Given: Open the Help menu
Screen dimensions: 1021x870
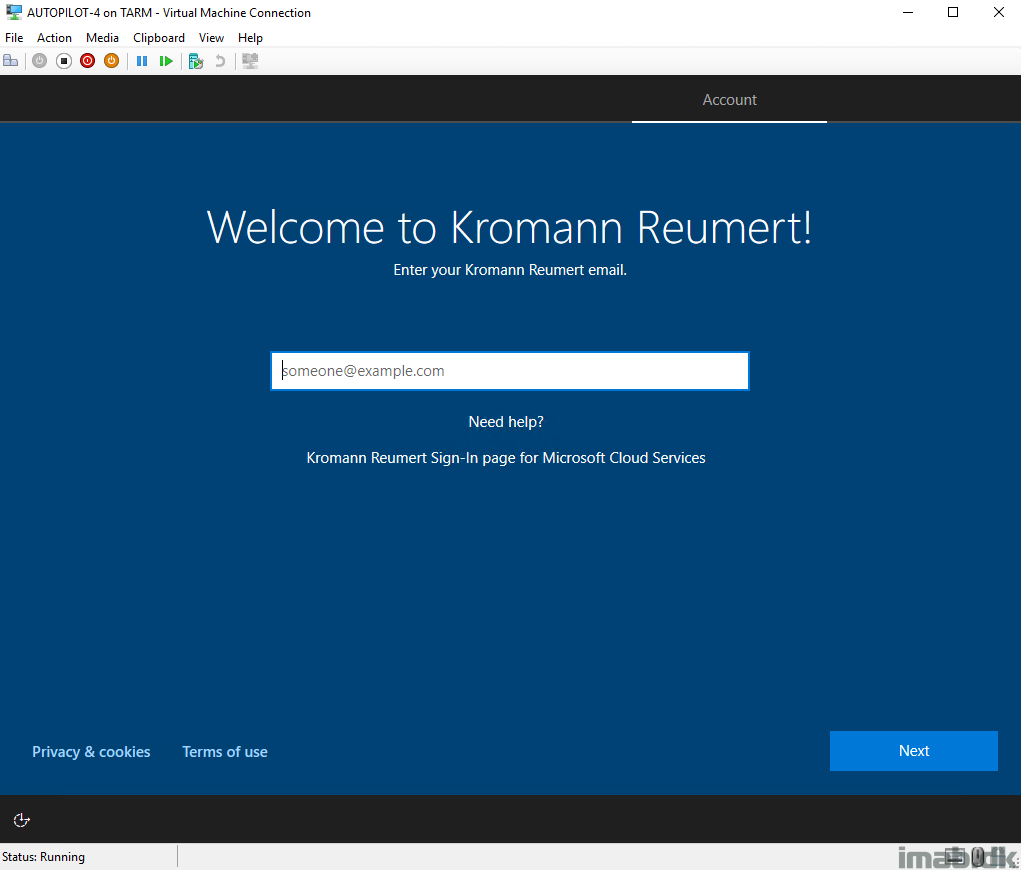Looking at the screenshot, I should (x=250, y=38).
